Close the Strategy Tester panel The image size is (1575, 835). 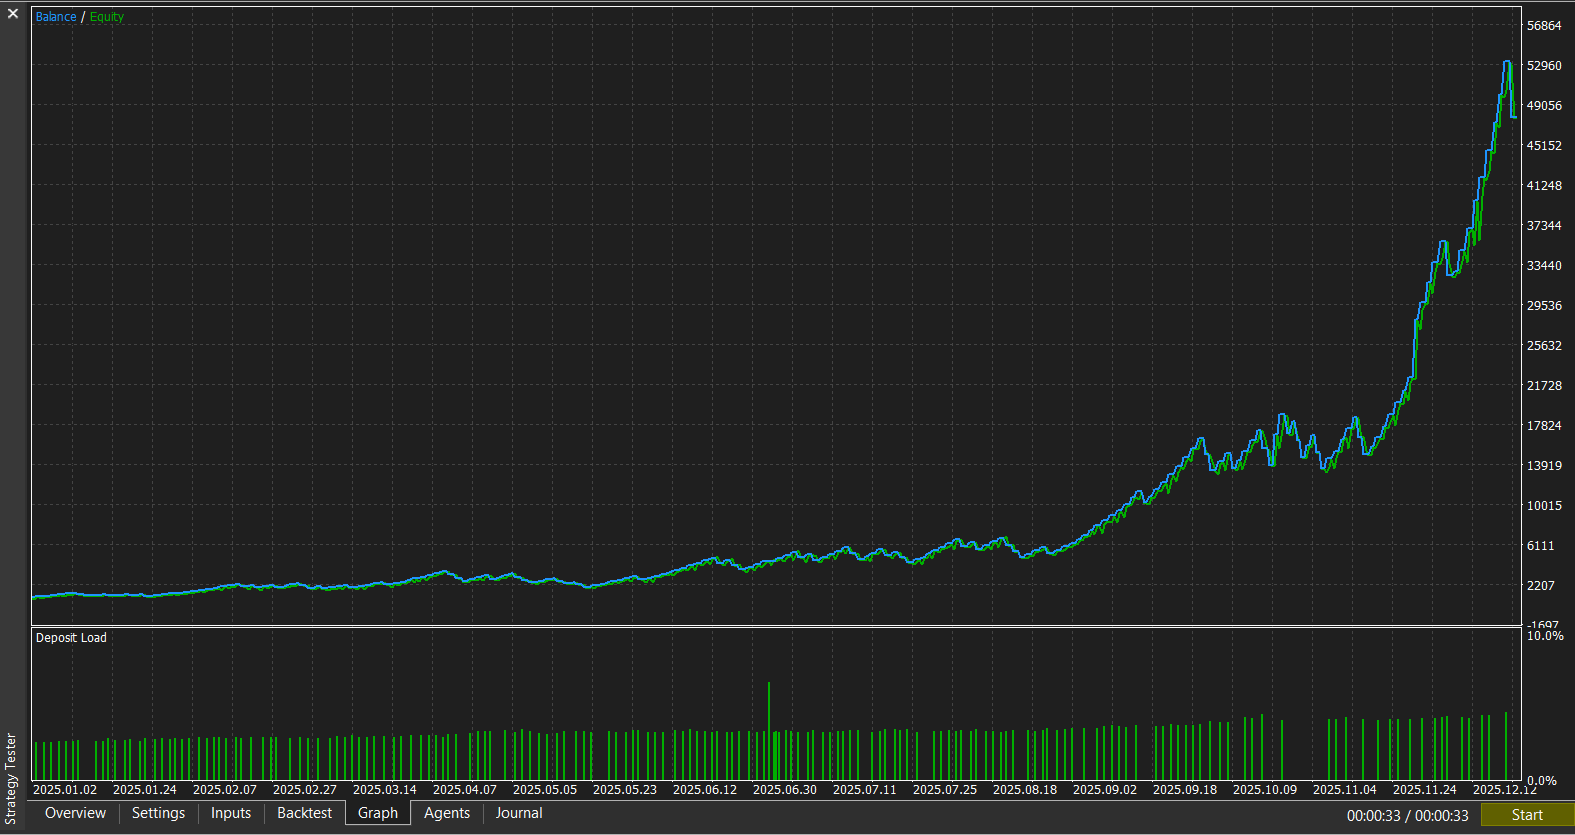point(13,14)
